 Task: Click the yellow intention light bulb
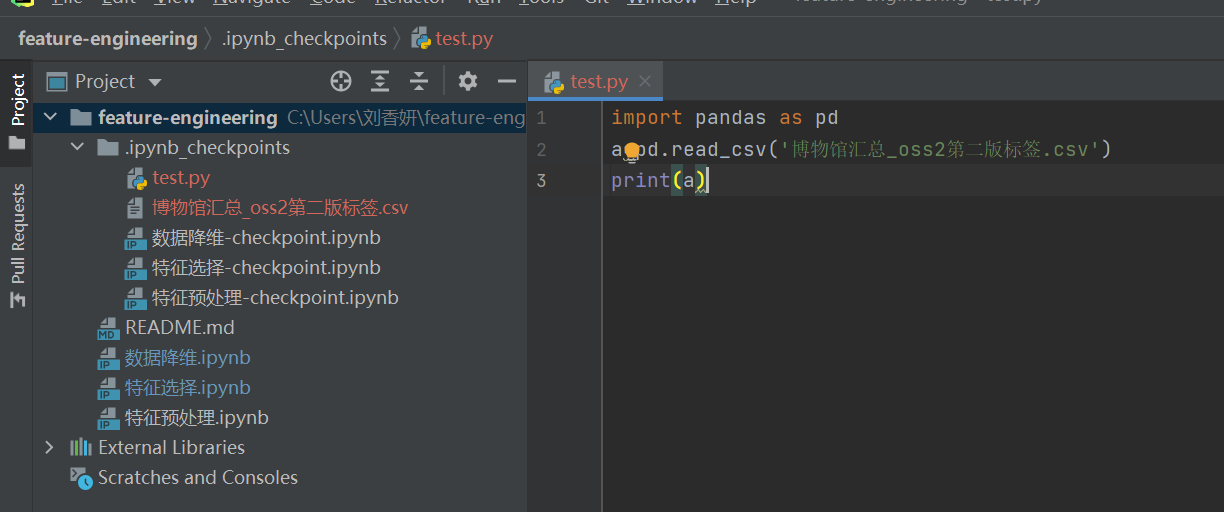[x=631, y=150]
